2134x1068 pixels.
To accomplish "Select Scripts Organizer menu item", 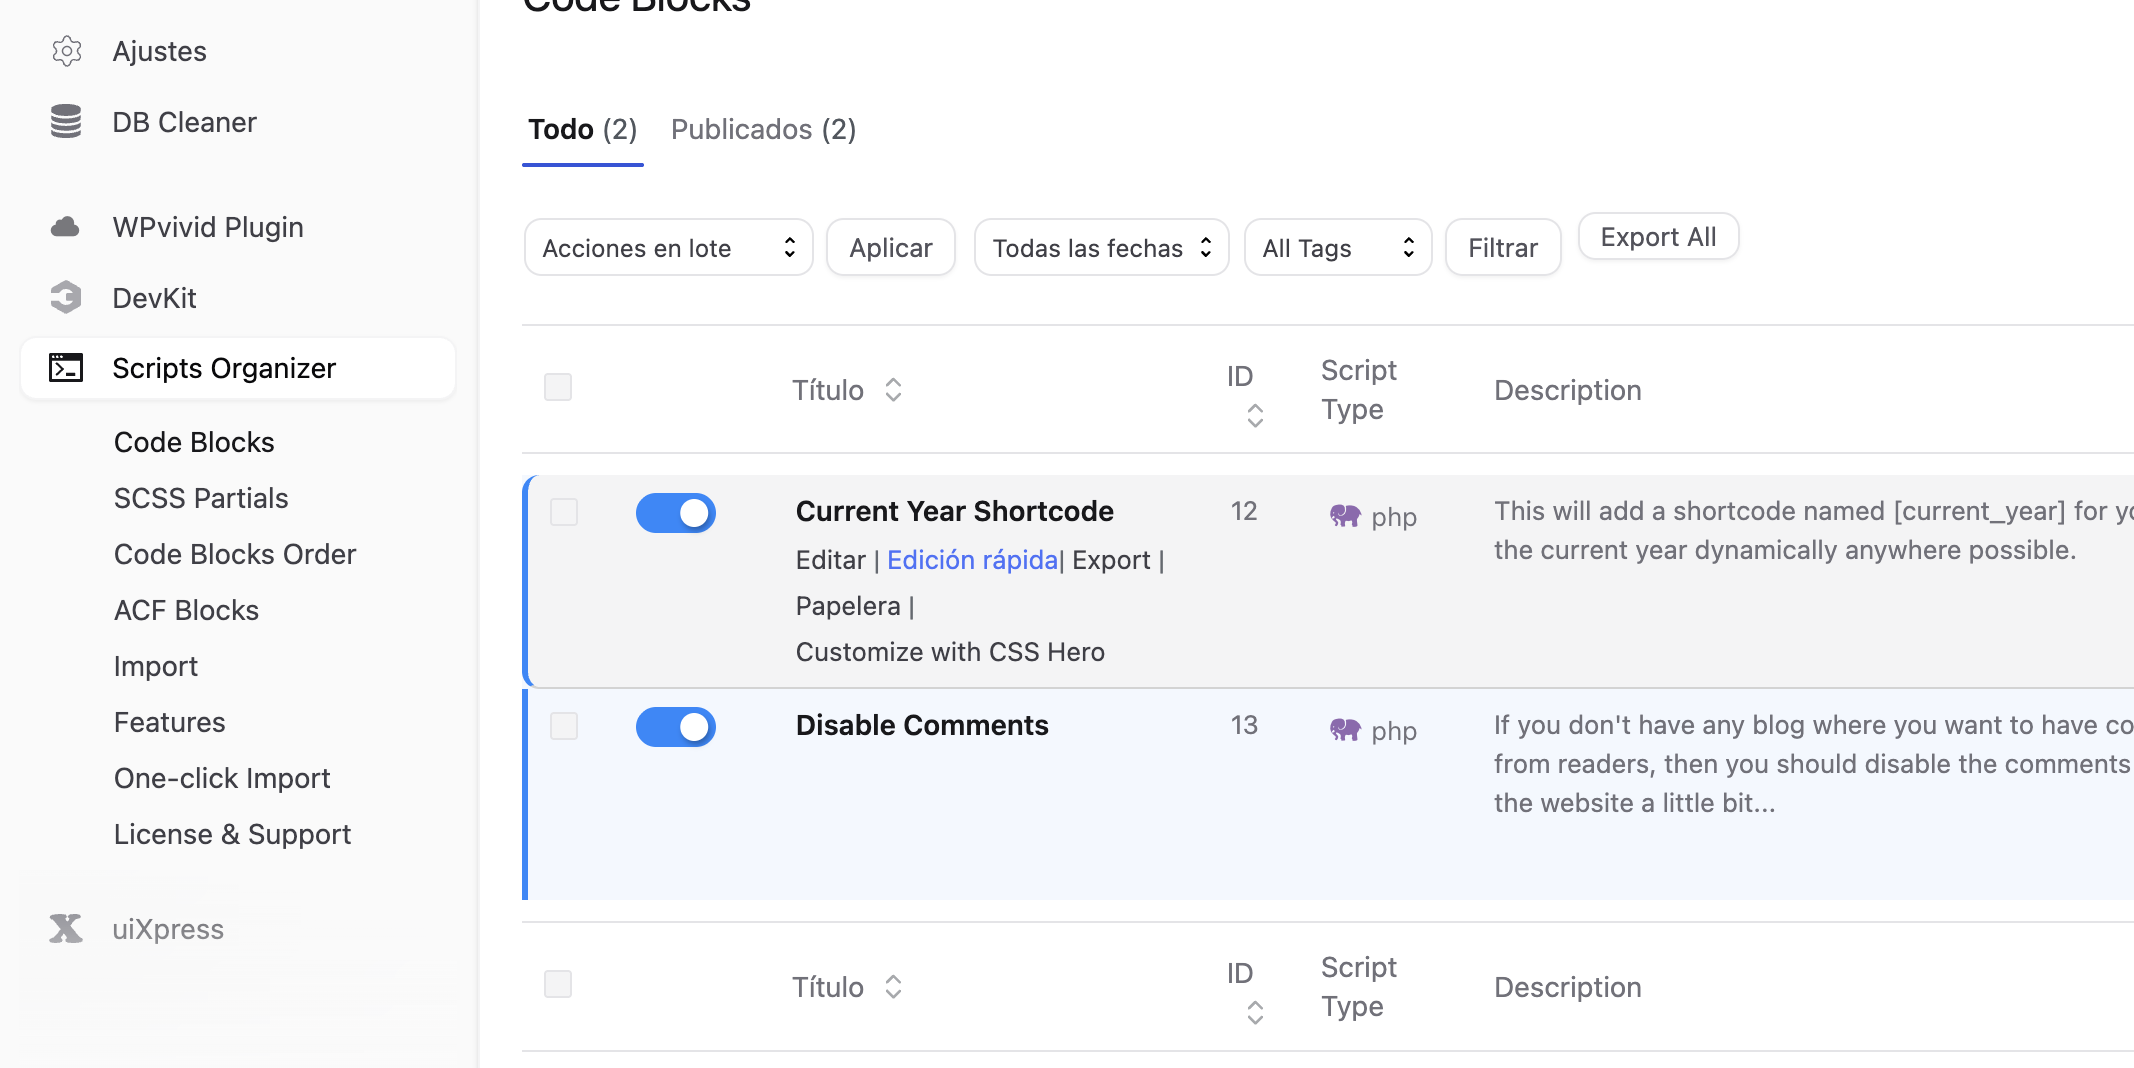I will pyautogui.click(x=238, y=368).
